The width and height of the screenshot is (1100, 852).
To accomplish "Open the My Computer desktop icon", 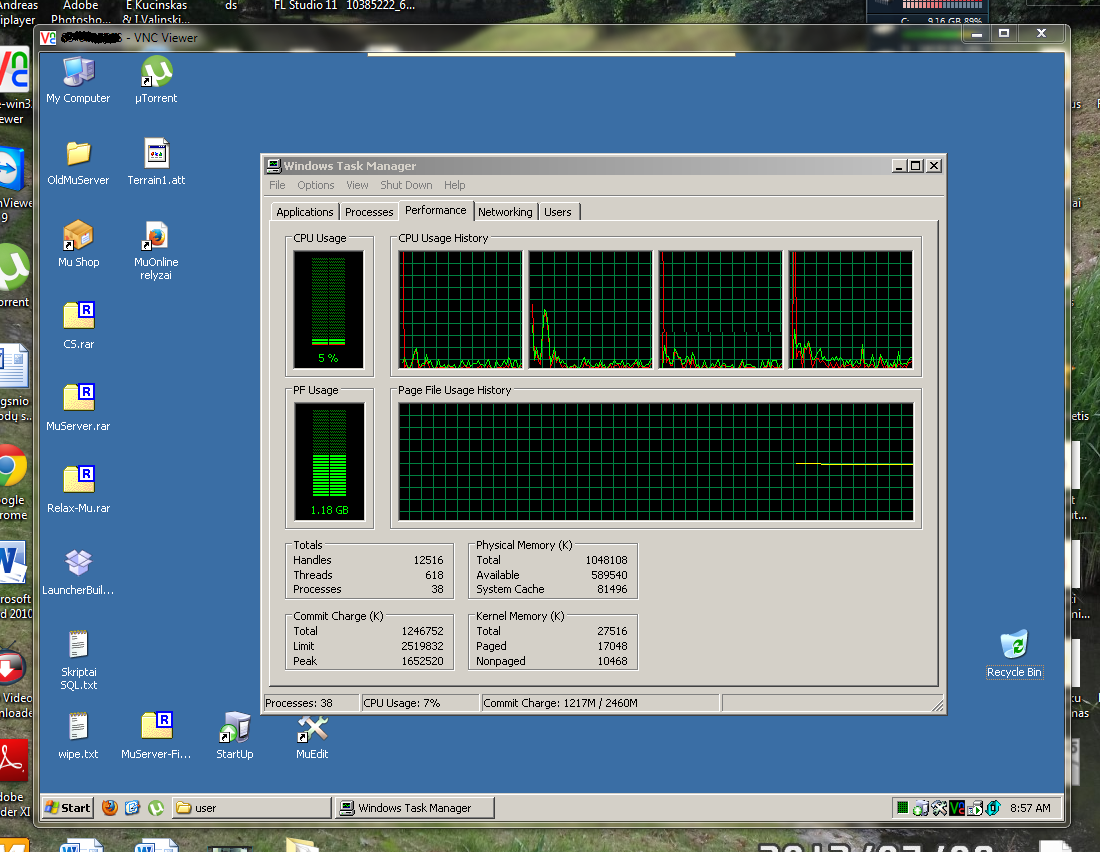I will pos(79,79).
